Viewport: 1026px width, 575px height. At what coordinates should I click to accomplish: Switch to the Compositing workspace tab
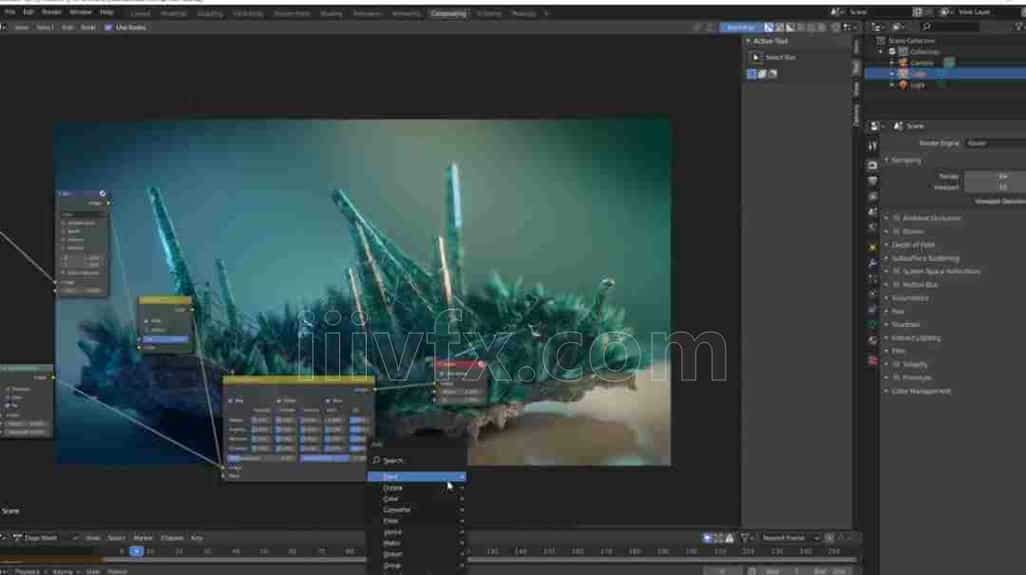click(448, 13)
